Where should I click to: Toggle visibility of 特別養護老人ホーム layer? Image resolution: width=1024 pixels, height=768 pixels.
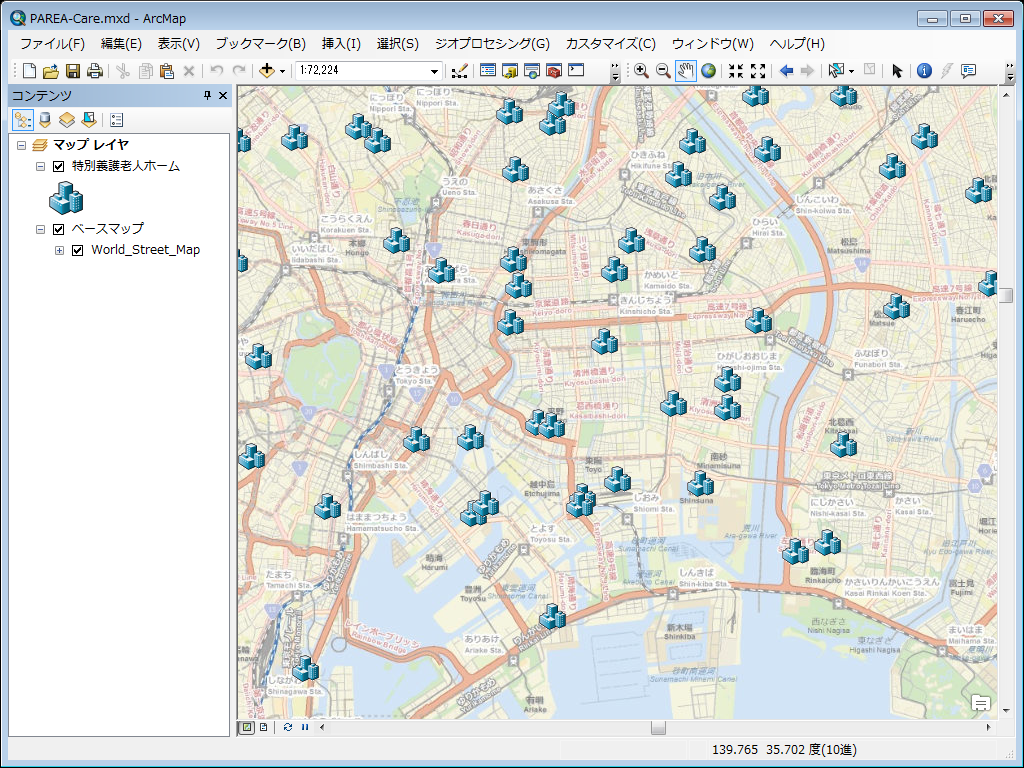click(x=58, y=167)
